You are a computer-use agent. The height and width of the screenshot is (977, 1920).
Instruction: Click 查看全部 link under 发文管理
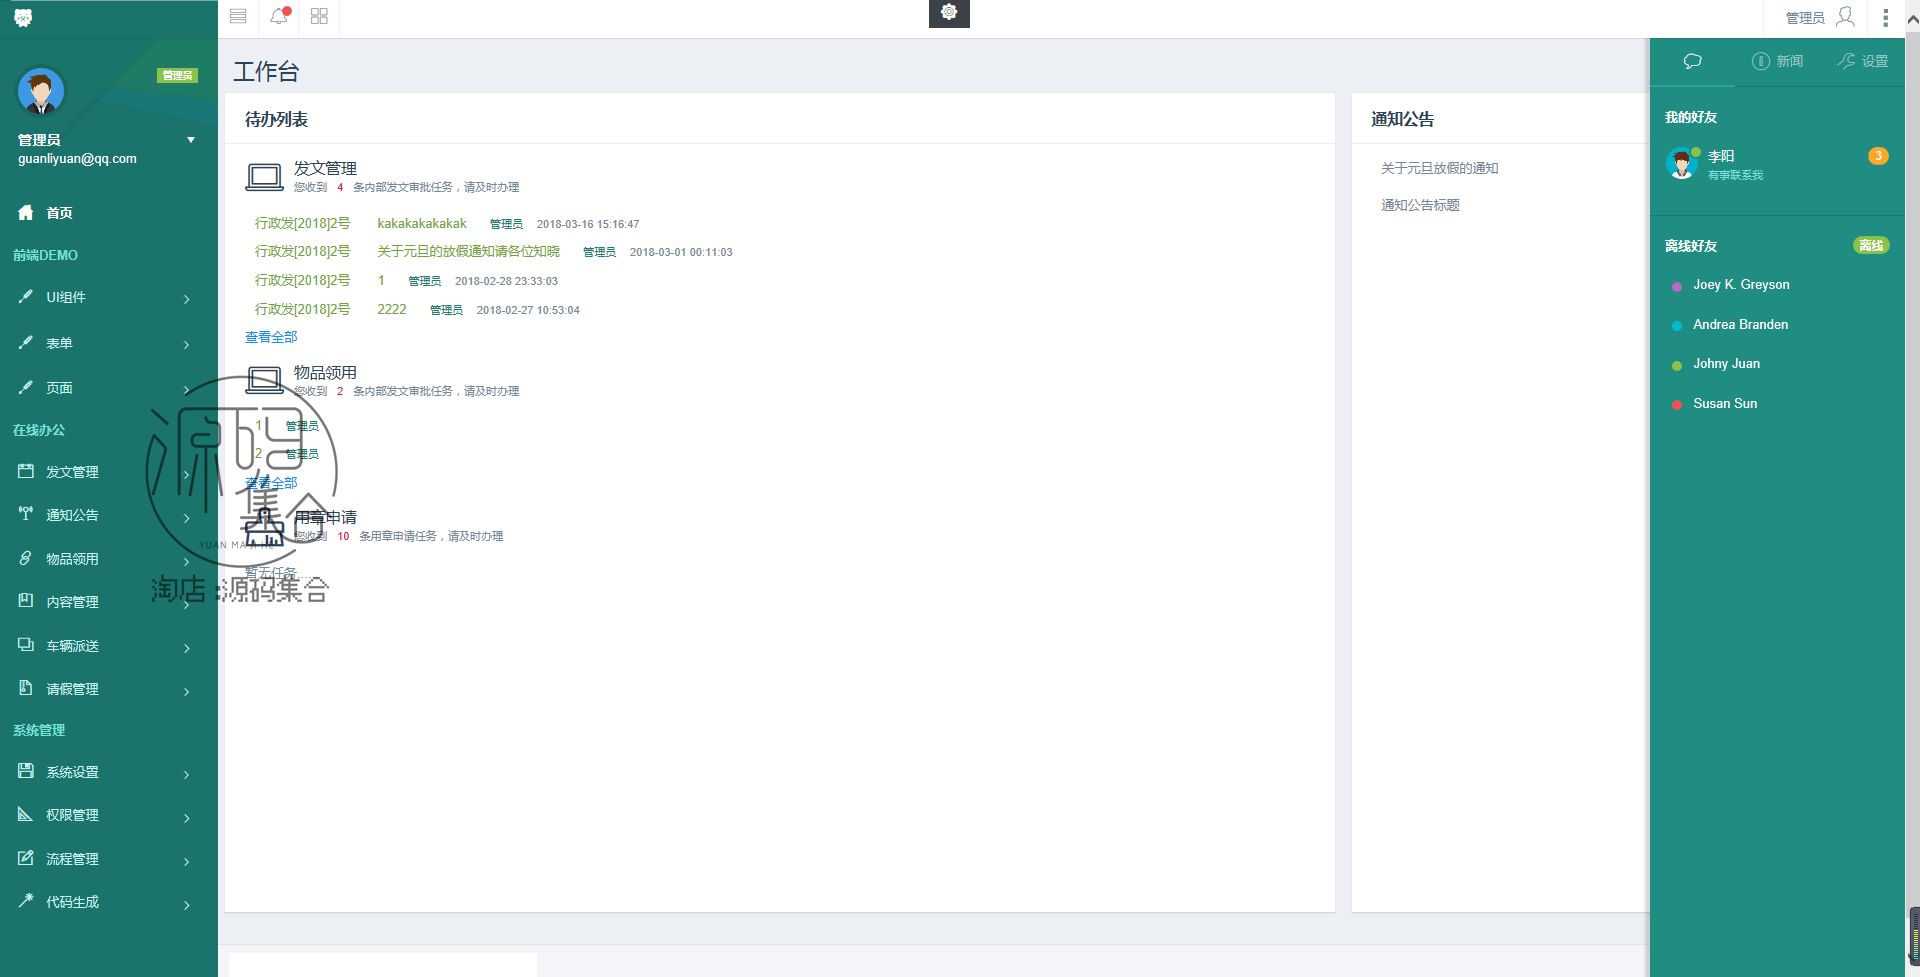click(271, 337)
